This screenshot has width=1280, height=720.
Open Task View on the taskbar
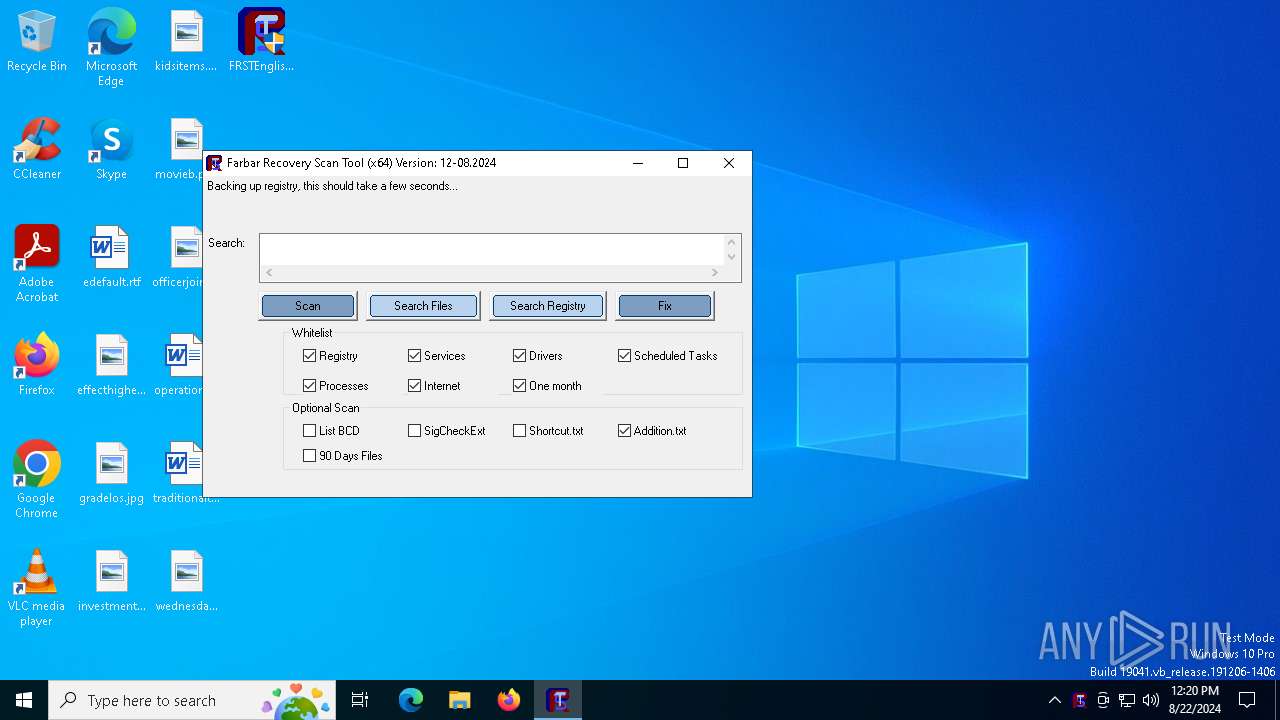click(x=360, y=700)
